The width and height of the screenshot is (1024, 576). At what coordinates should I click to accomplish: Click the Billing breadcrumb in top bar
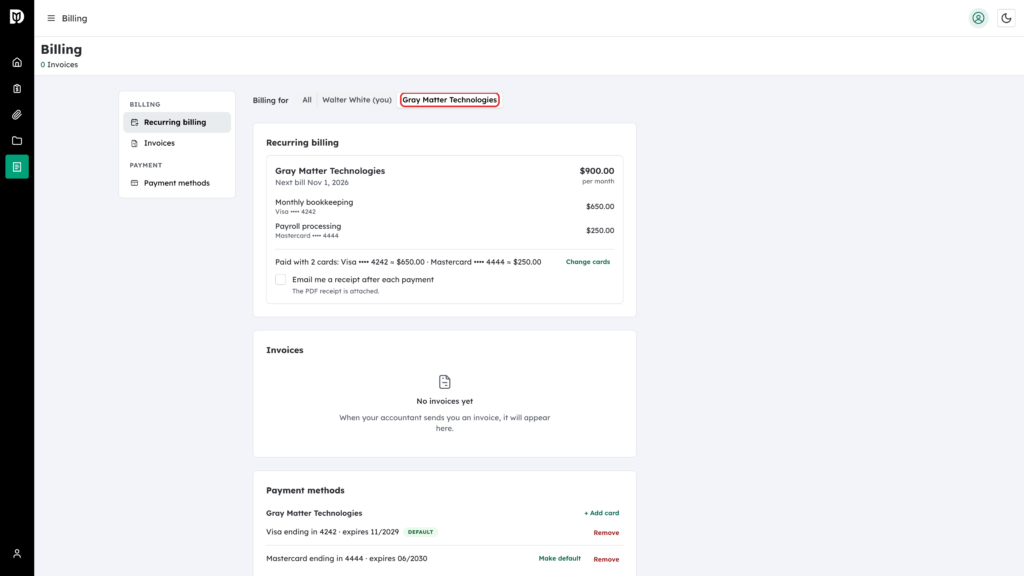[x=74, y=18]
